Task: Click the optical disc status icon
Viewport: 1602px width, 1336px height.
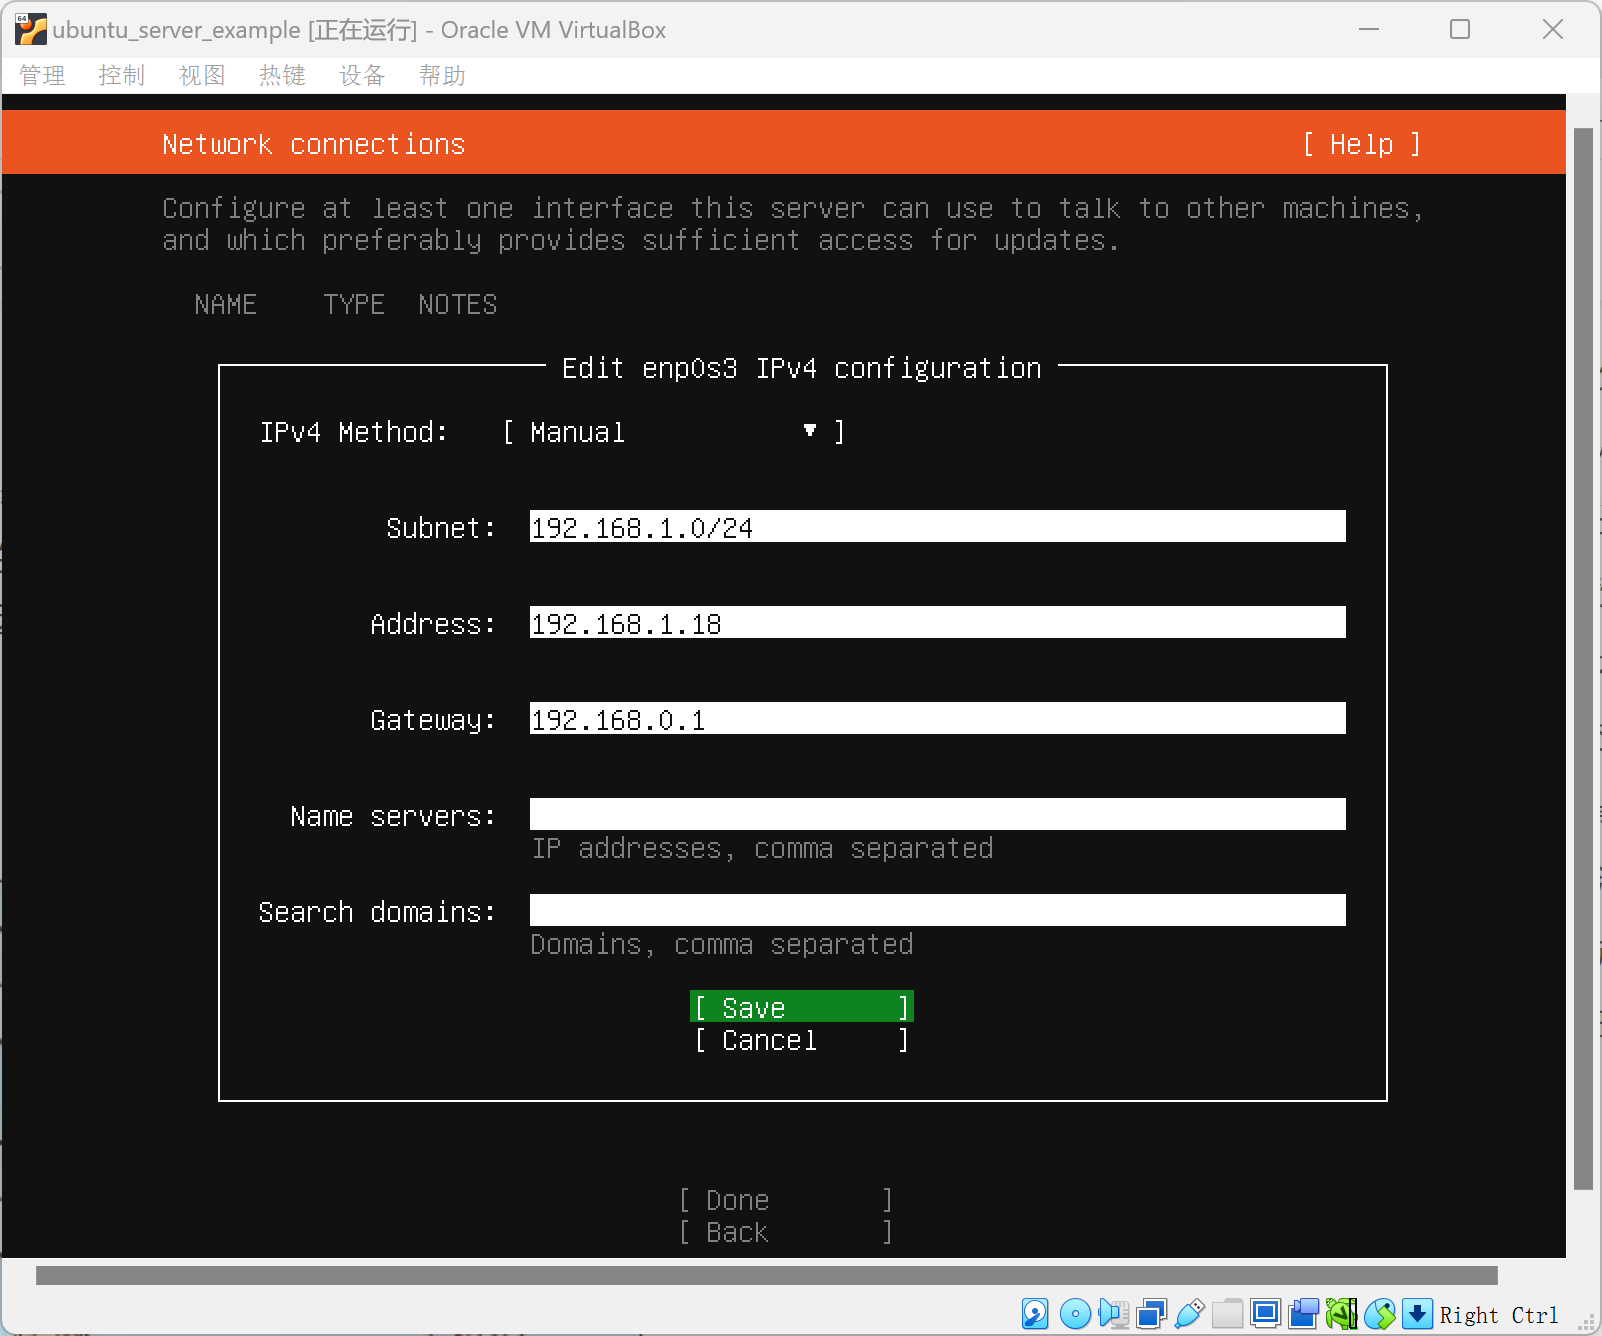Action: [x=1075, y=1313]
